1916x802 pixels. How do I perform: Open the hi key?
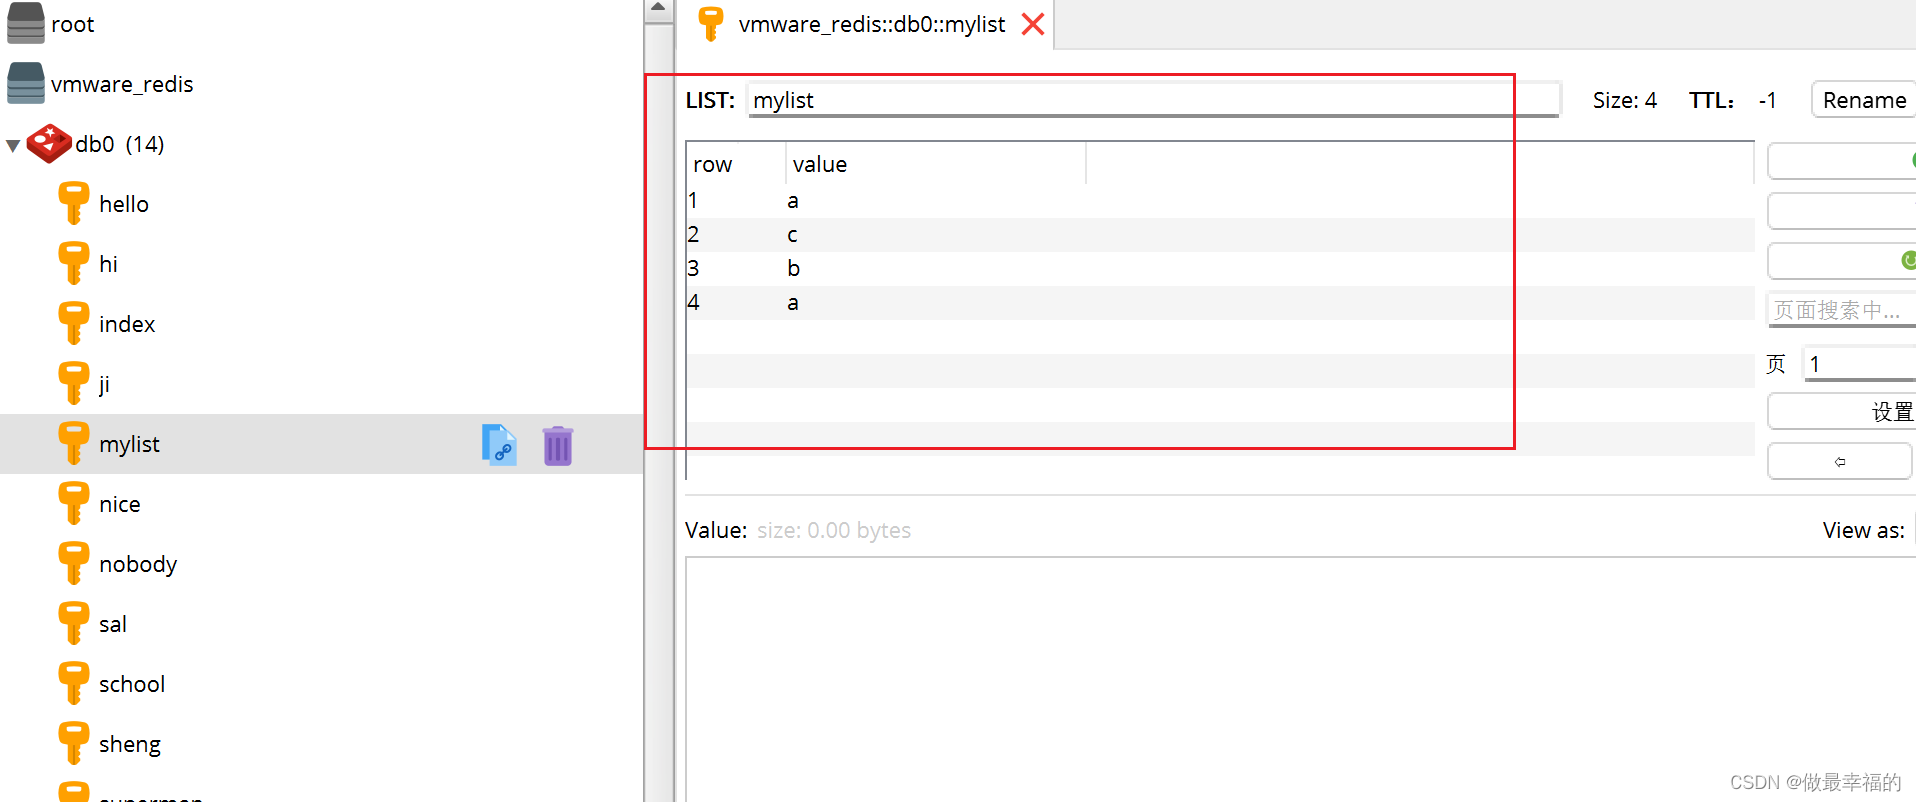pos(108,264)
